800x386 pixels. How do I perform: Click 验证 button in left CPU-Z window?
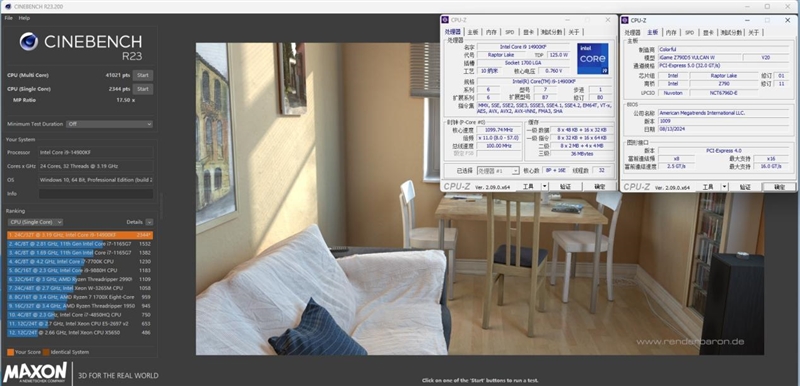[x=565, y=187]
